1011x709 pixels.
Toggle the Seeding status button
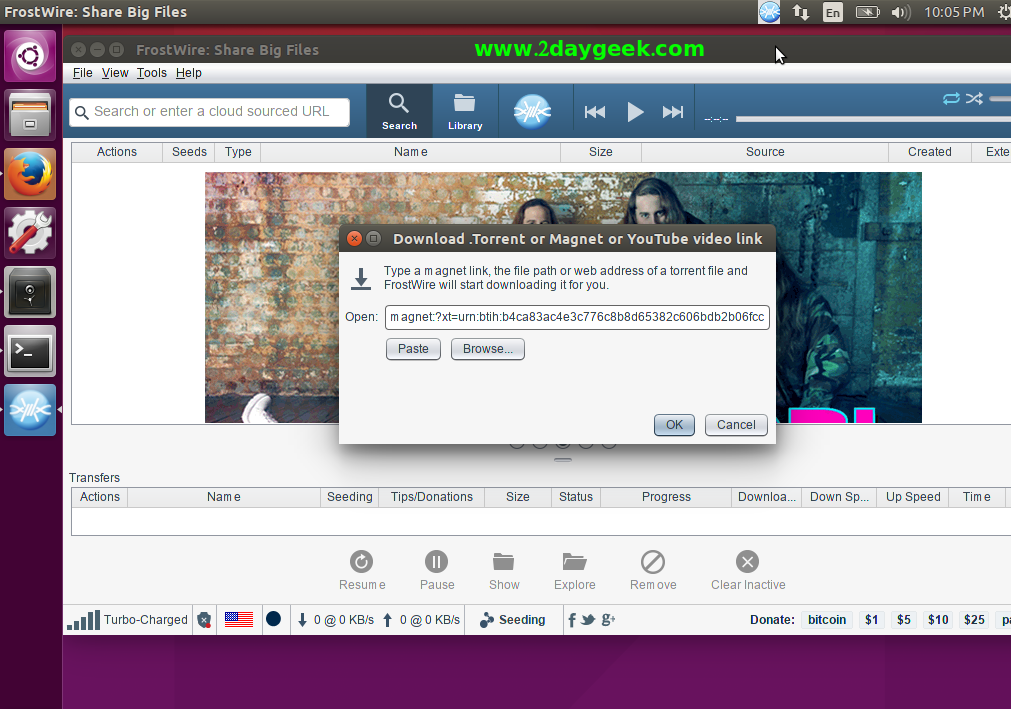513,620
